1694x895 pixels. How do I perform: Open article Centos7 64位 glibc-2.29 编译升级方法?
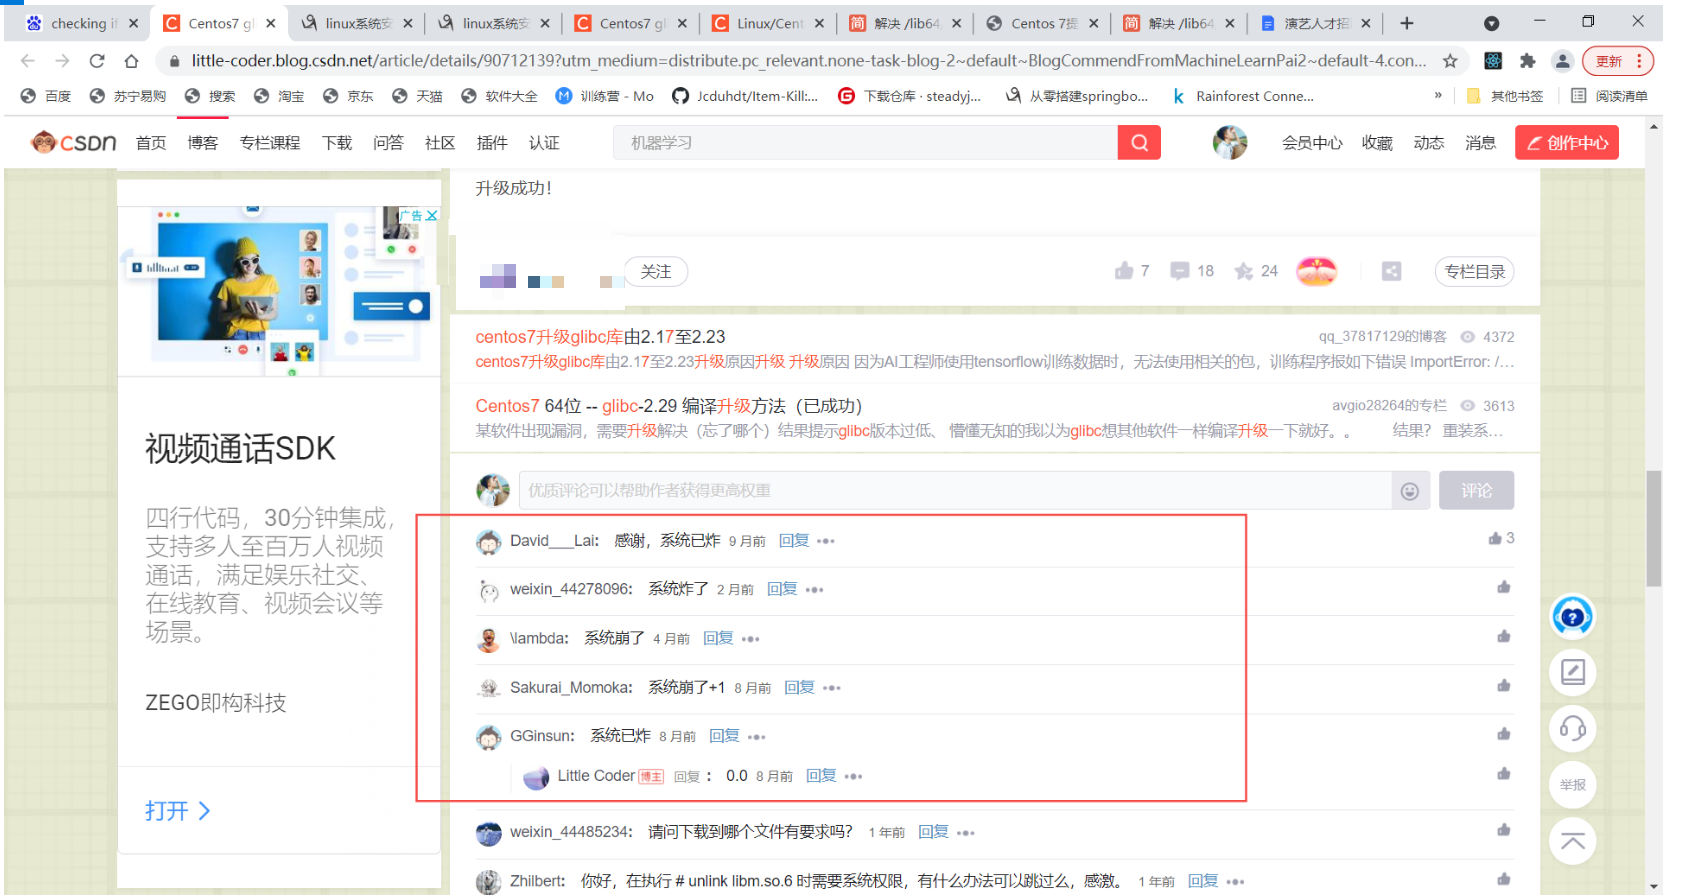click(x=668, y=406)
